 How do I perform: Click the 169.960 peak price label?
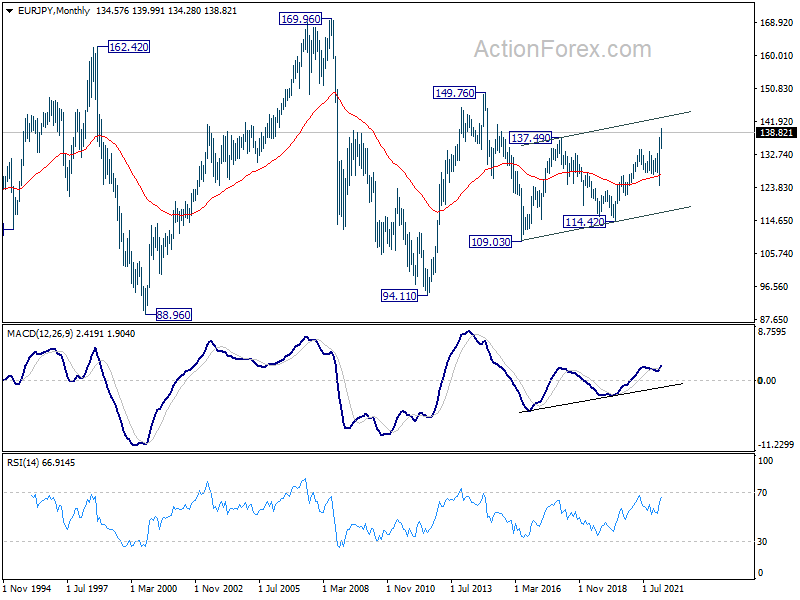point(301,19)
